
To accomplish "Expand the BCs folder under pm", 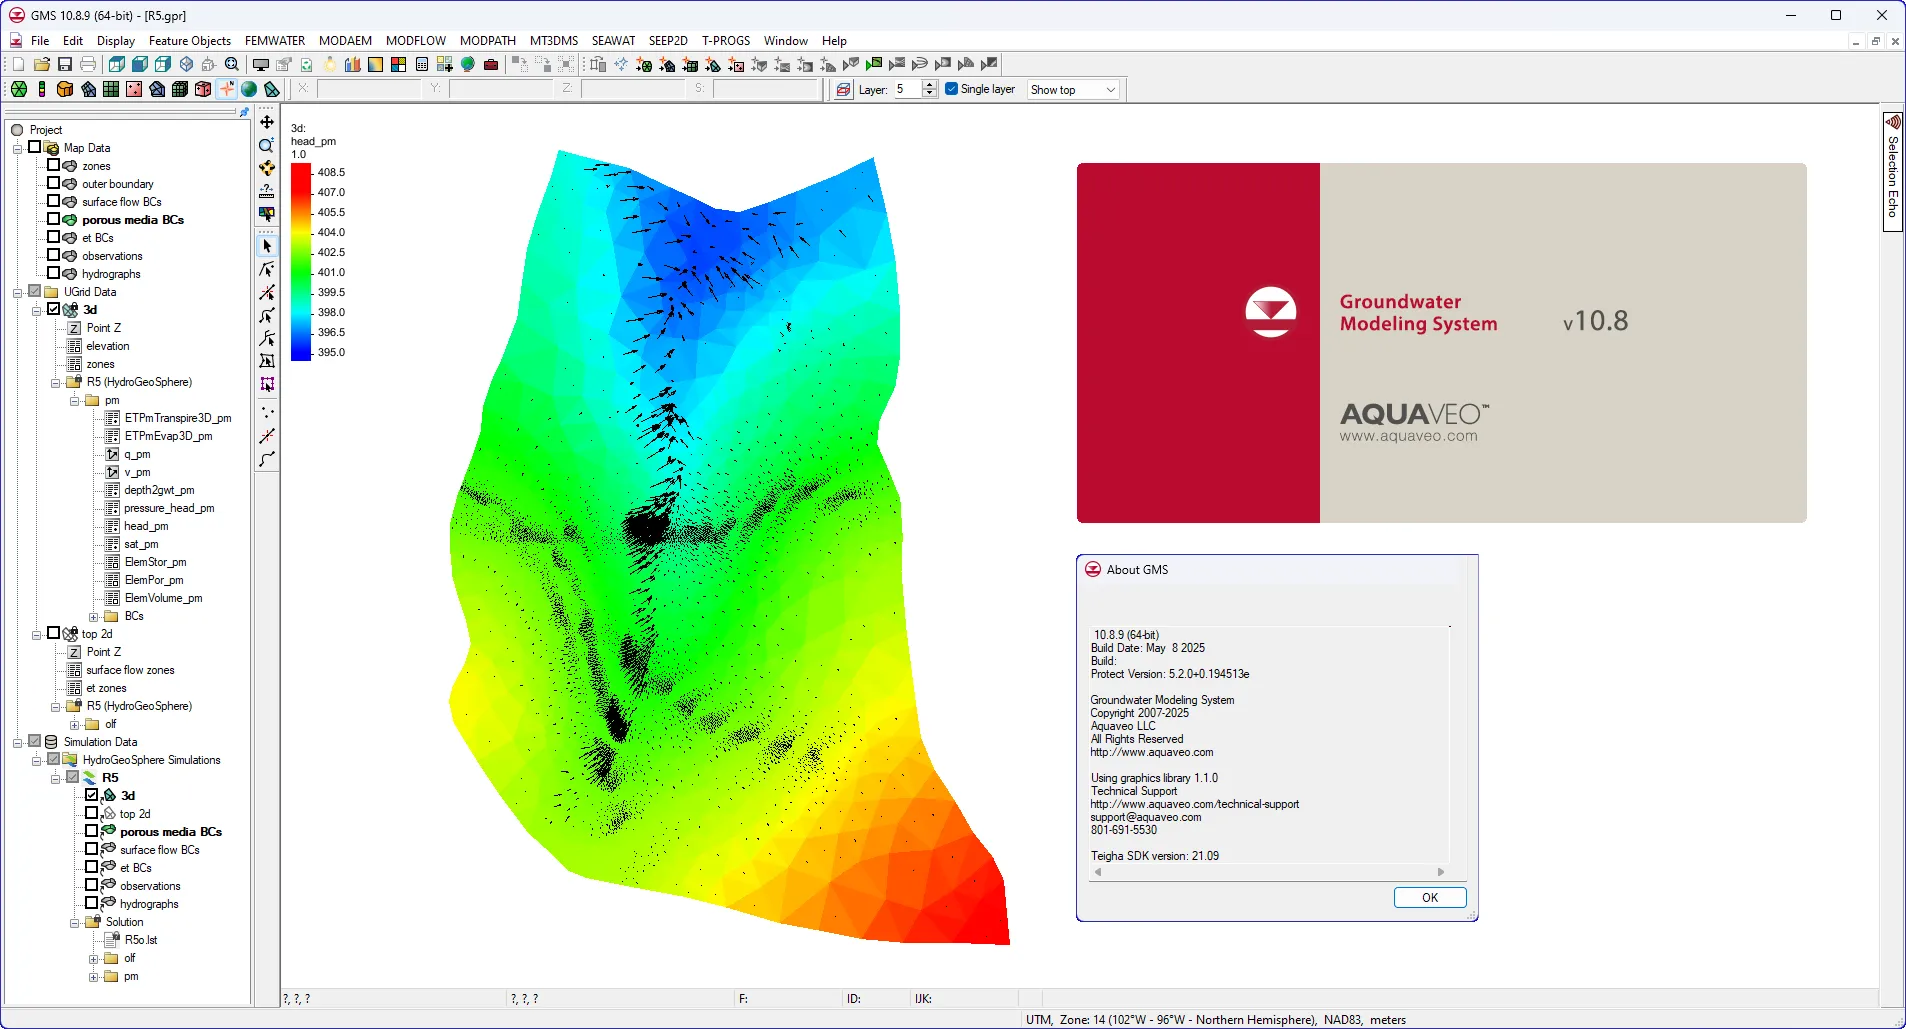I will (x=93, y=616).
